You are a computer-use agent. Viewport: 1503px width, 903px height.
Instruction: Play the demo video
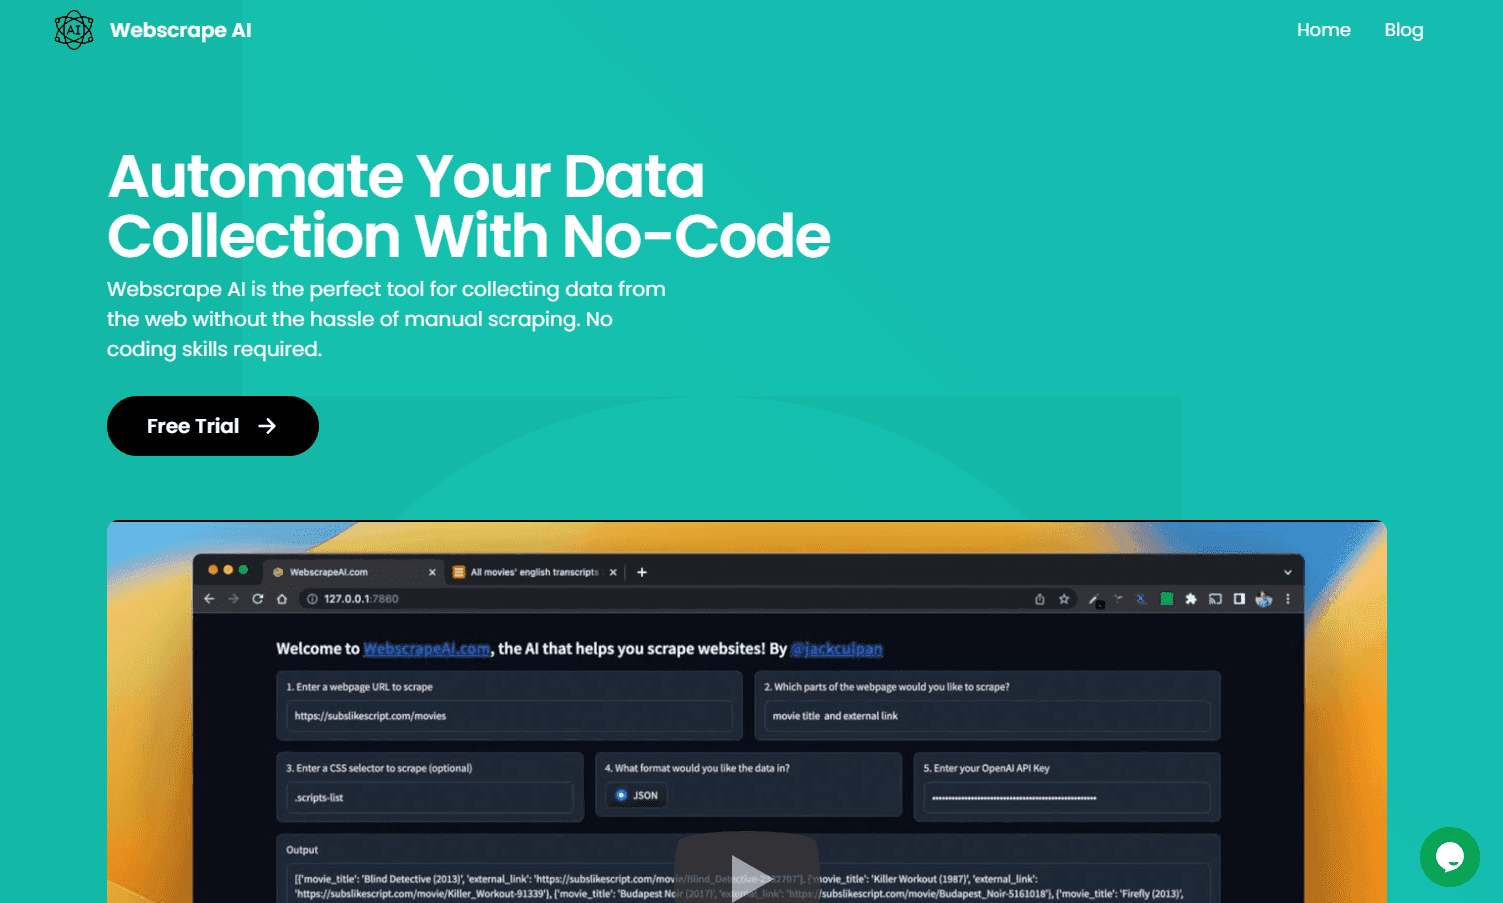pos(747,872)
